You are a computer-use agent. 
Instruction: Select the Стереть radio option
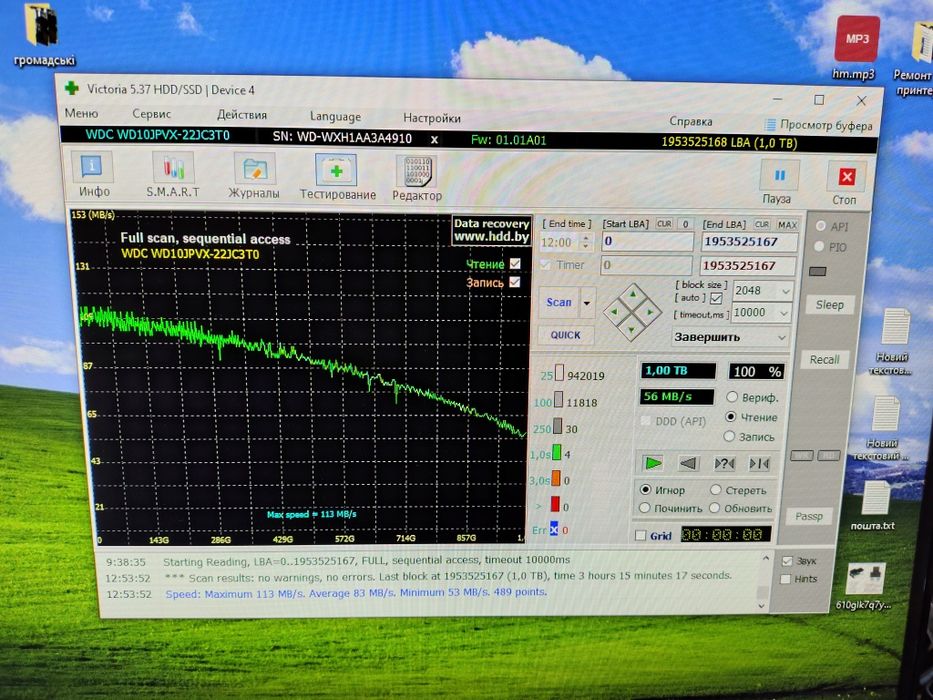point(715,490)
